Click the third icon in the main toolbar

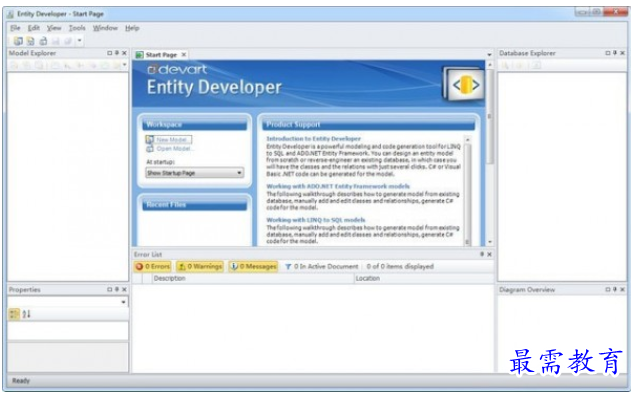43,41
